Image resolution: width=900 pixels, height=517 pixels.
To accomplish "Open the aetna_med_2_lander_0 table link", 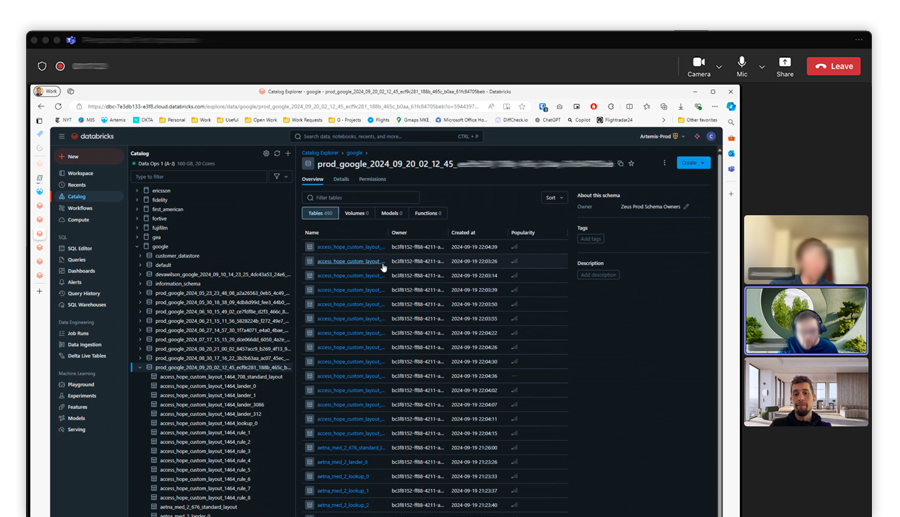I will pyautogui.click(x=343, y=462).
